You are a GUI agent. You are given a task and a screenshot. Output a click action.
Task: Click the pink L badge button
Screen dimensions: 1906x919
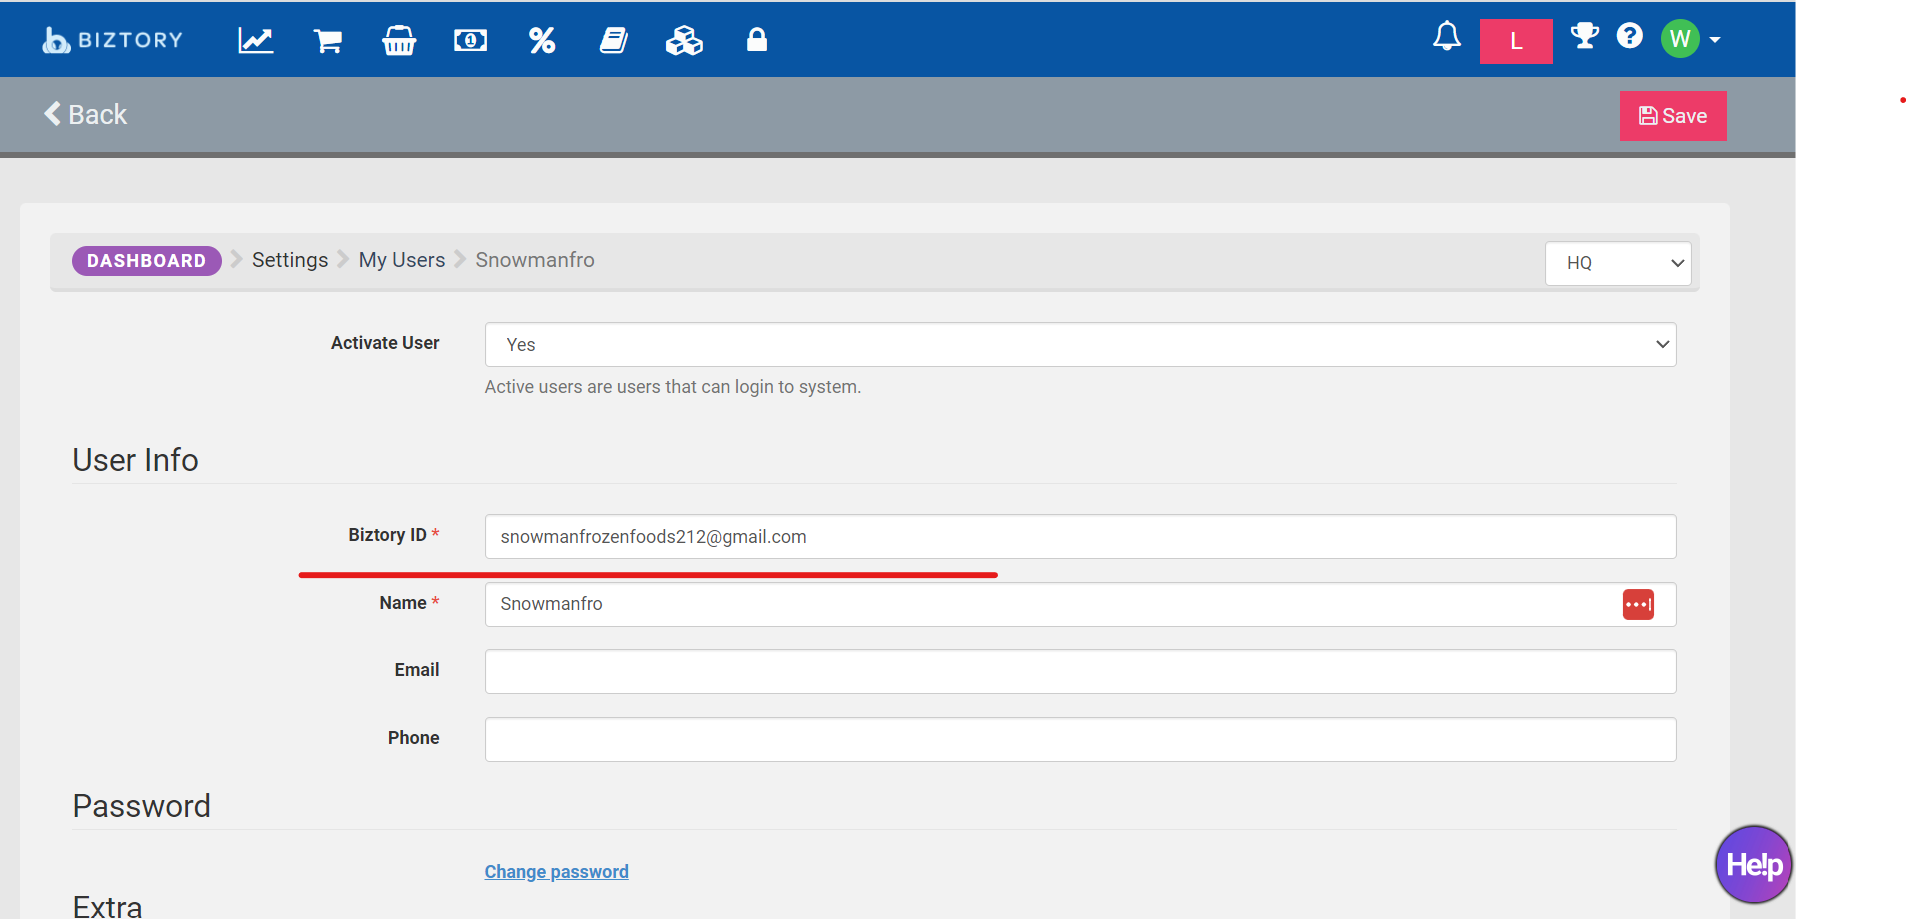[1516, 41]
